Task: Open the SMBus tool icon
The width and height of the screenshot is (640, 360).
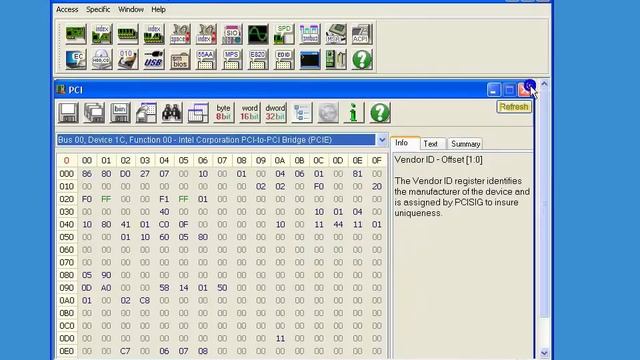Action: [x=310, y=34]
